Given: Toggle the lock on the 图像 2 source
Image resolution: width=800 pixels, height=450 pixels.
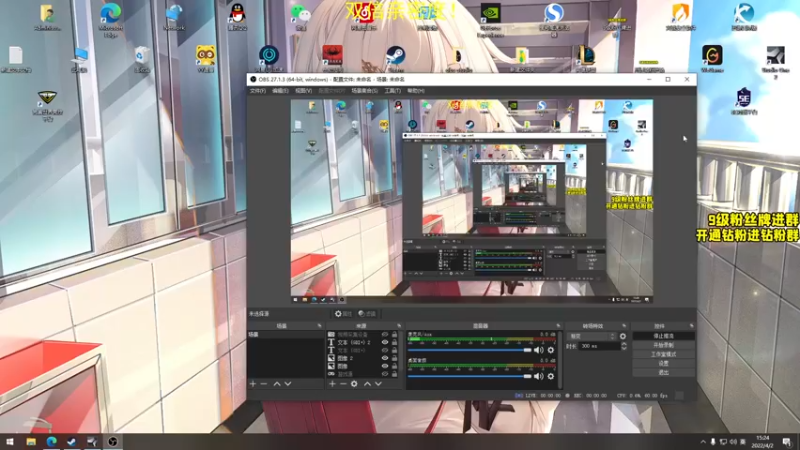Looking at the screenshot, I should [x=394, y=358].
